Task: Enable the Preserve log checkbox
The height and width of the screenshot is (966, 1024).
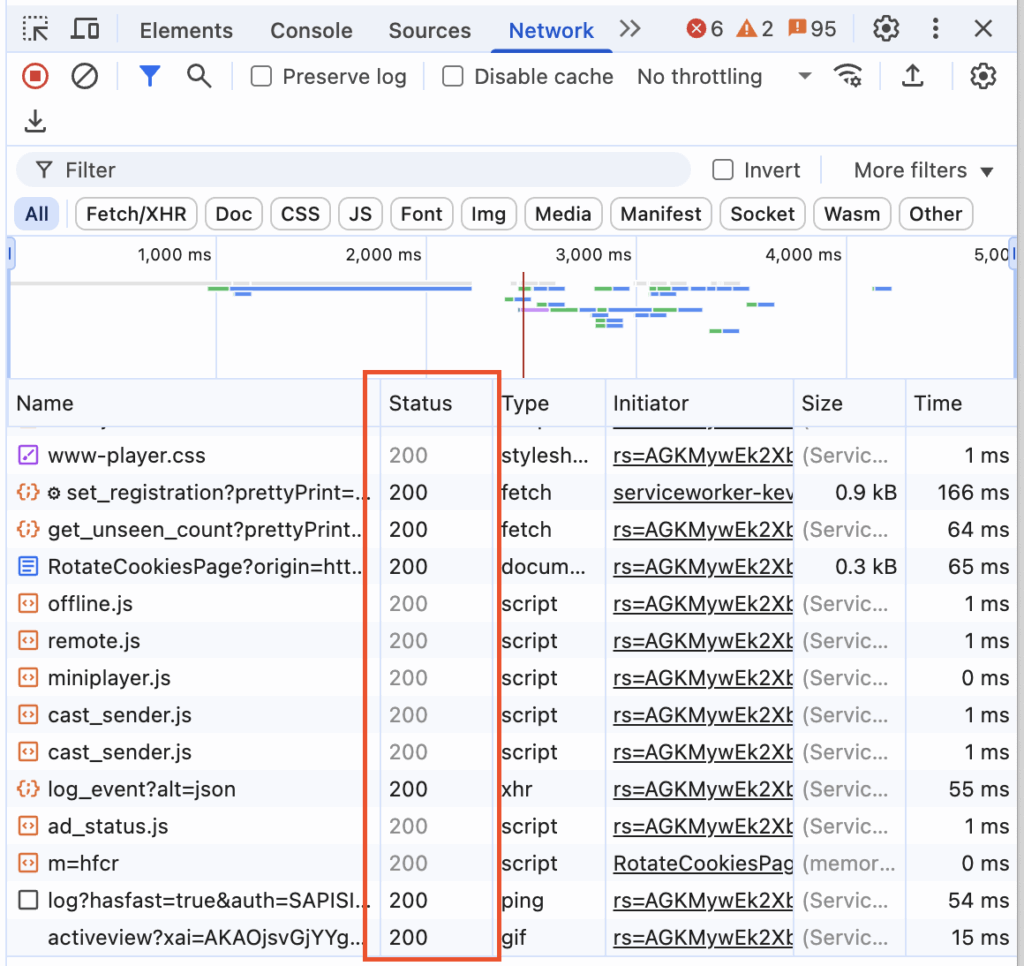Action: pos(261,76)
